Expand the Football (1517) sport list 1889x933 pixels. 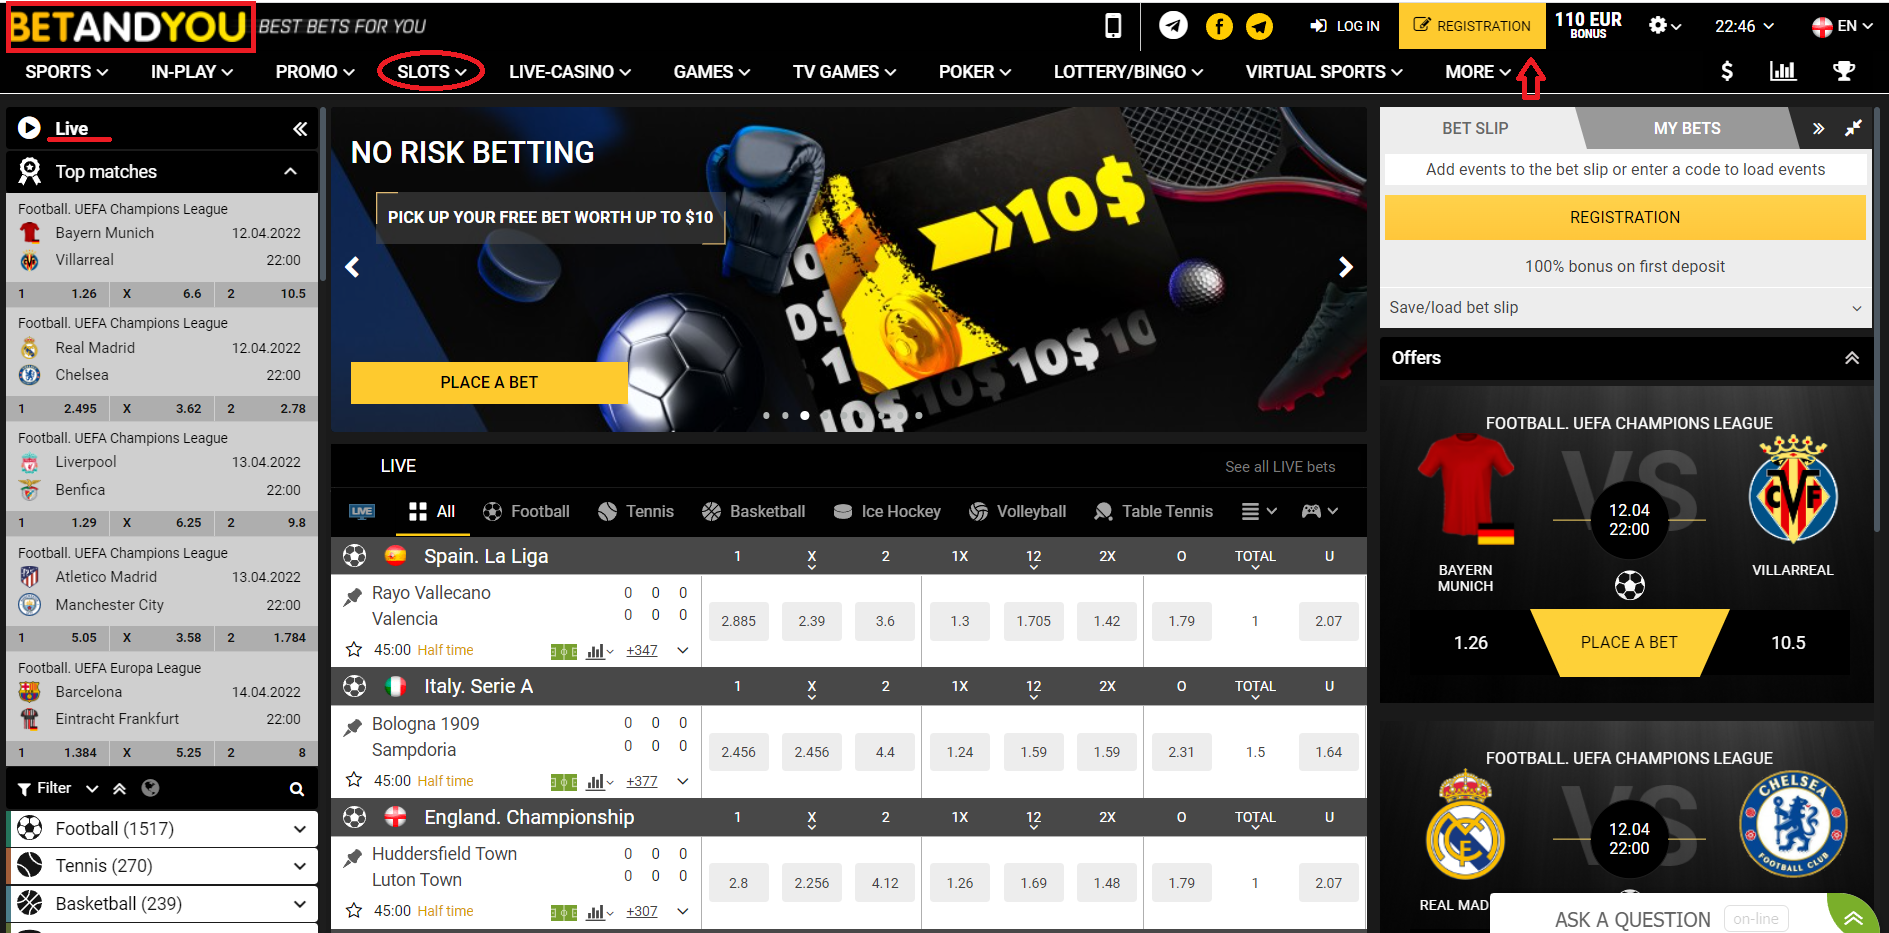299,829
